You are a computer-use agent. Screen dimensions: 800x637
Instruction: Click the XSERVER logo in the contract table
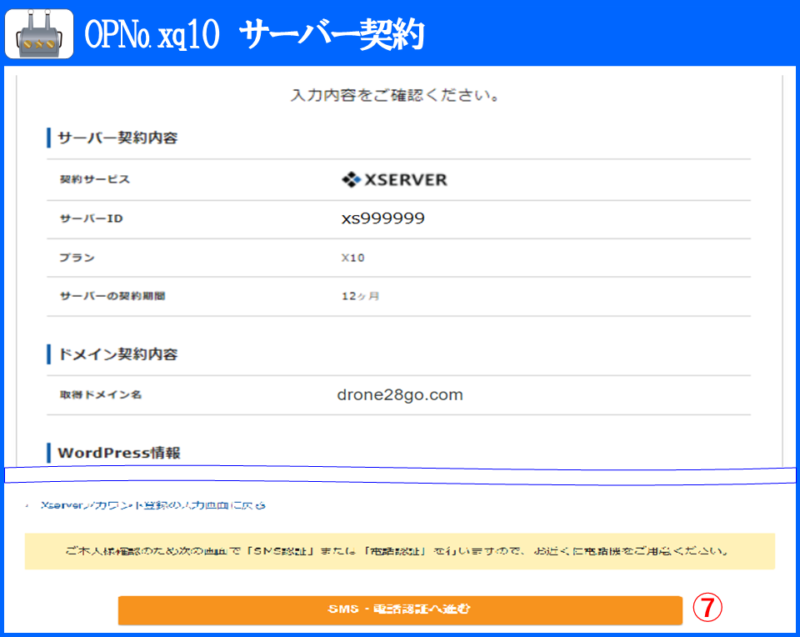point(394,180)
